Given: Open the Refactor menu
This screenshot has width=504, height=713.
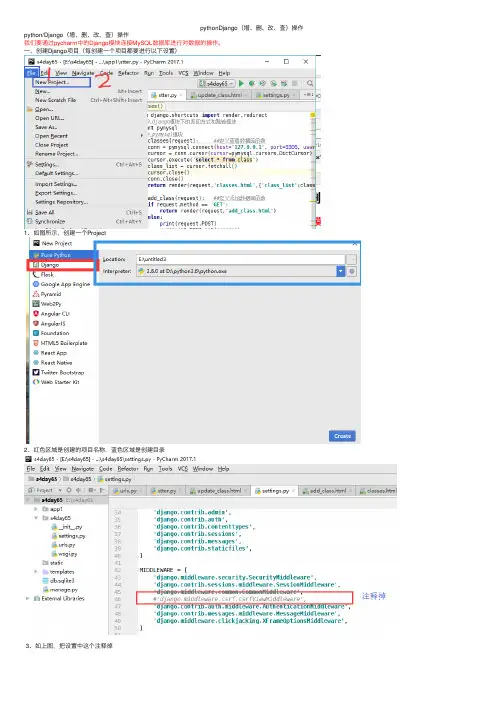Looking at the screenshot, I should point(128,73).
